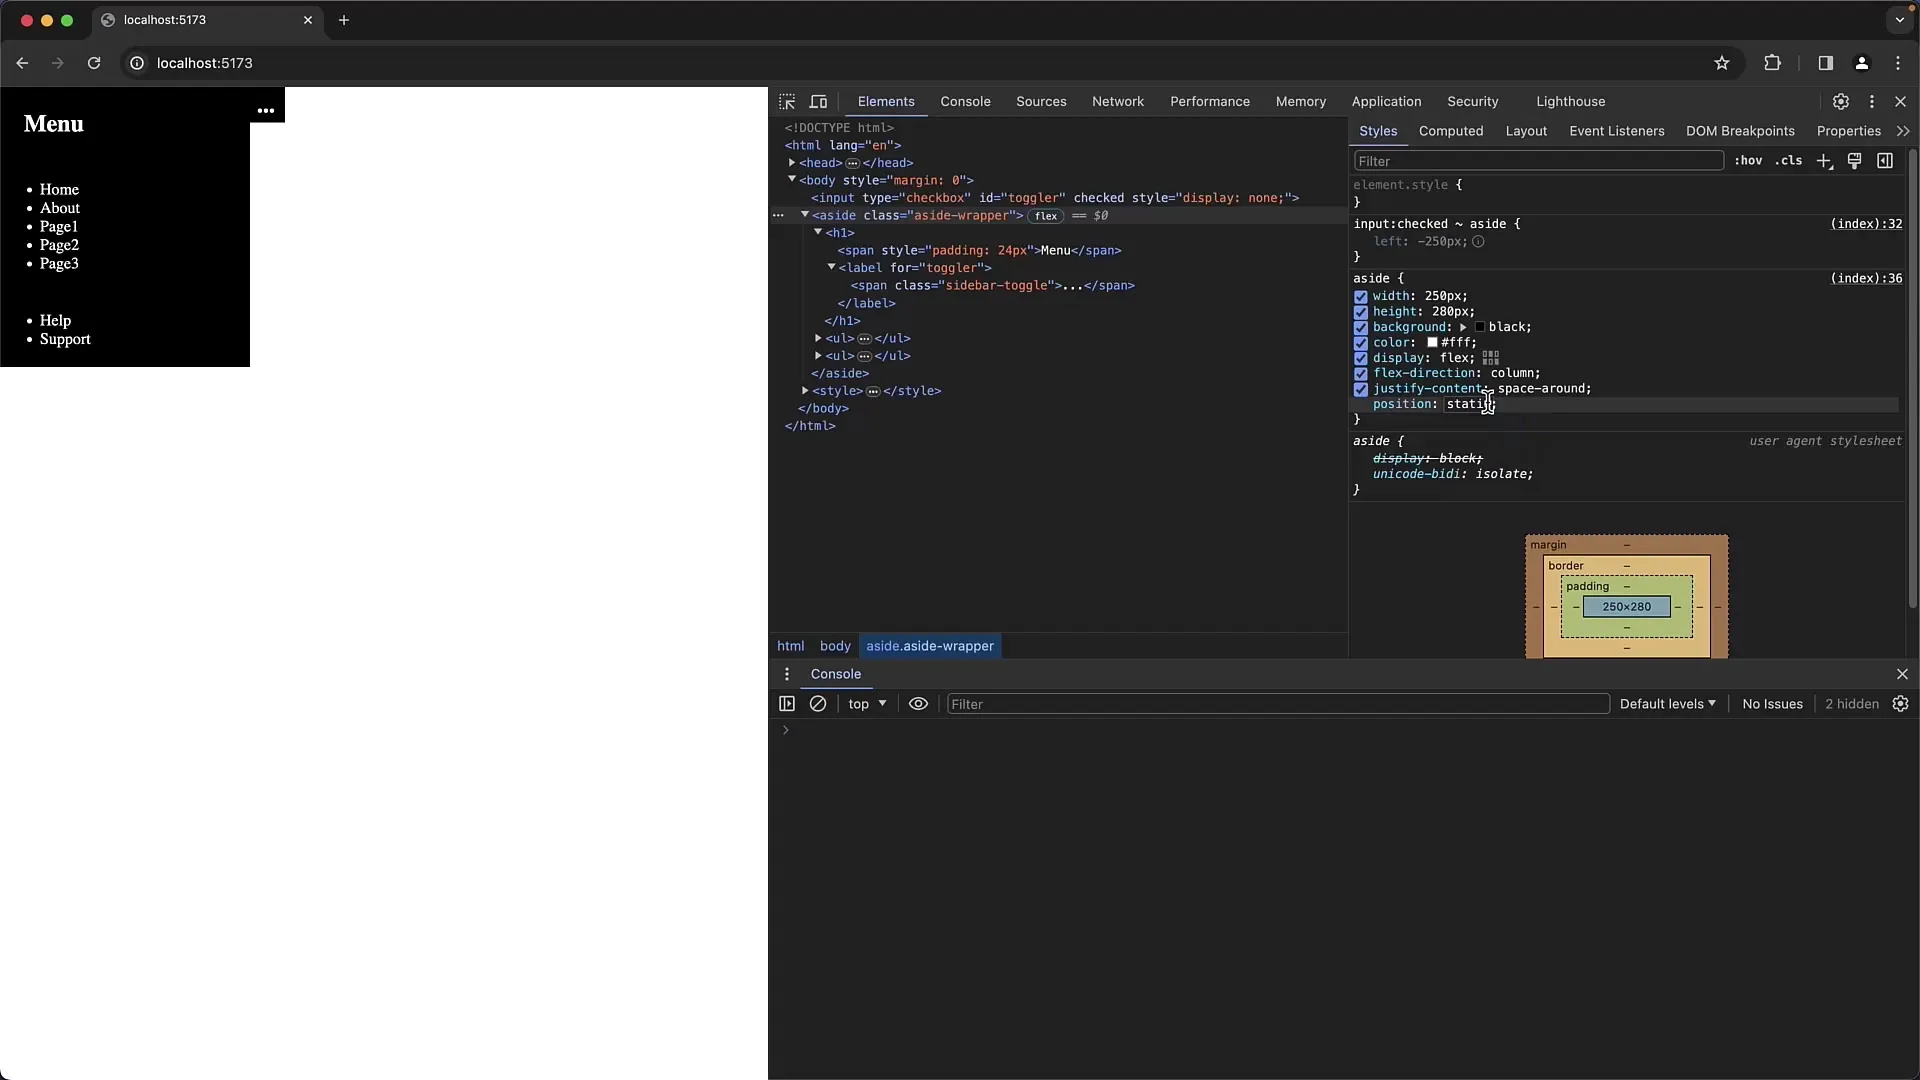Show more Styles pane tabs chevron
This screenshot has width=1920, height=1080.
tap(1902, 131)
